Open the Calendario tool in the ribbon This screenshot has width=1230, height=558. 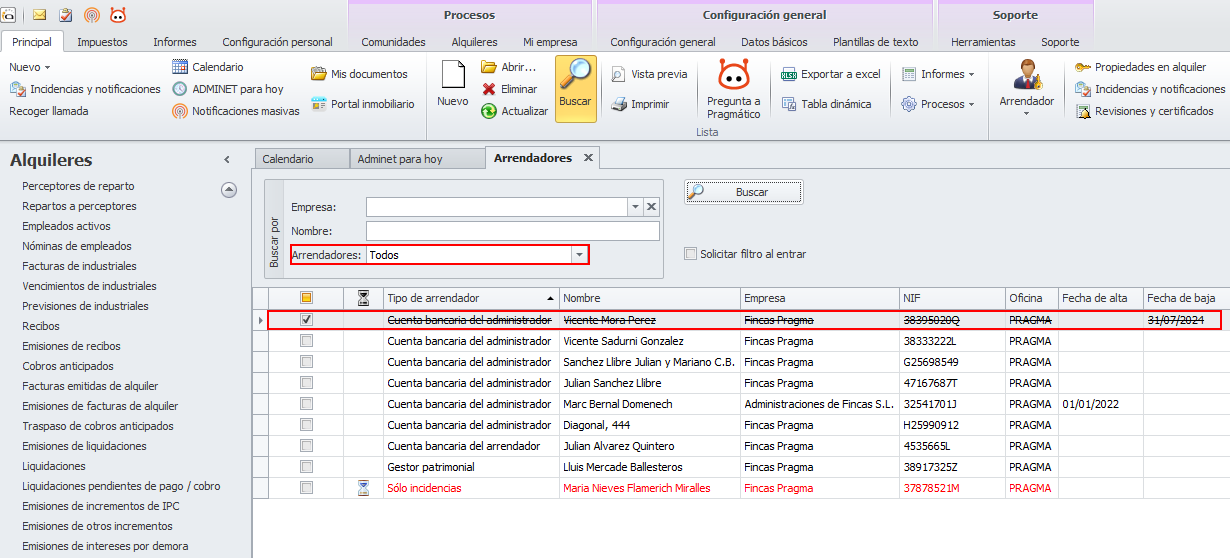pyautogui.click(x=207, y=67)
